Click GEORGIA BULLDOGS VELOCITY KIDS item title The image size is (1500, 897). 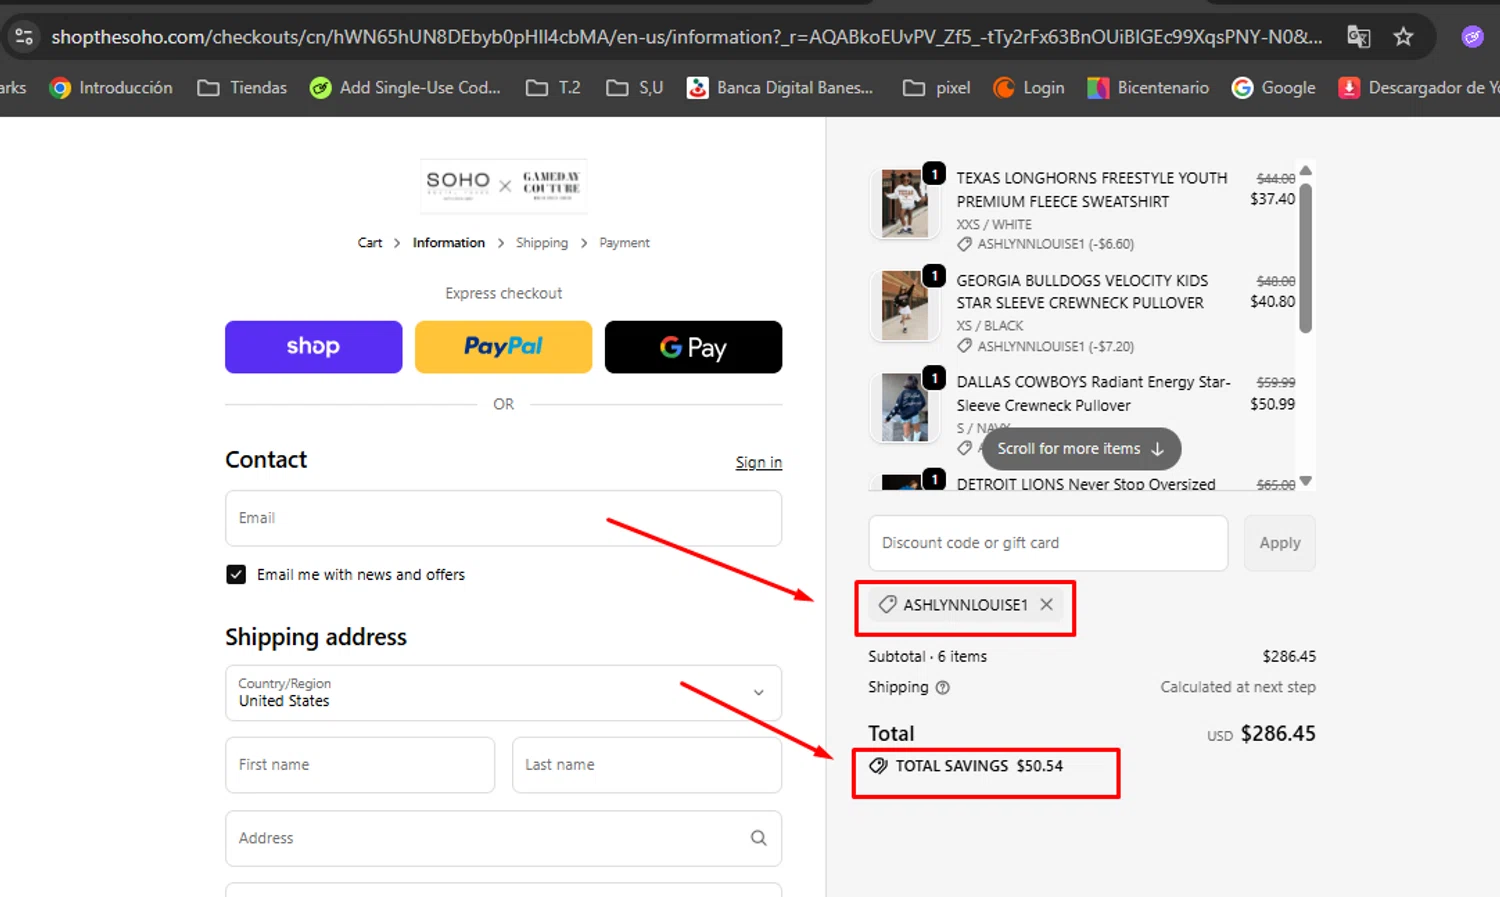(1082, 292)
